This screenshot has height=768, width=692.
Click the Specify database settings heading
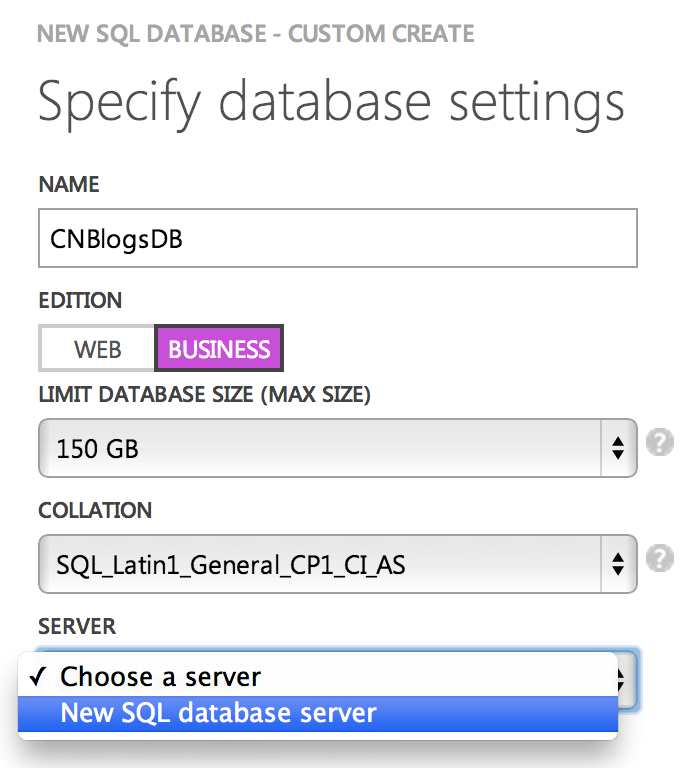coord(331,102)
